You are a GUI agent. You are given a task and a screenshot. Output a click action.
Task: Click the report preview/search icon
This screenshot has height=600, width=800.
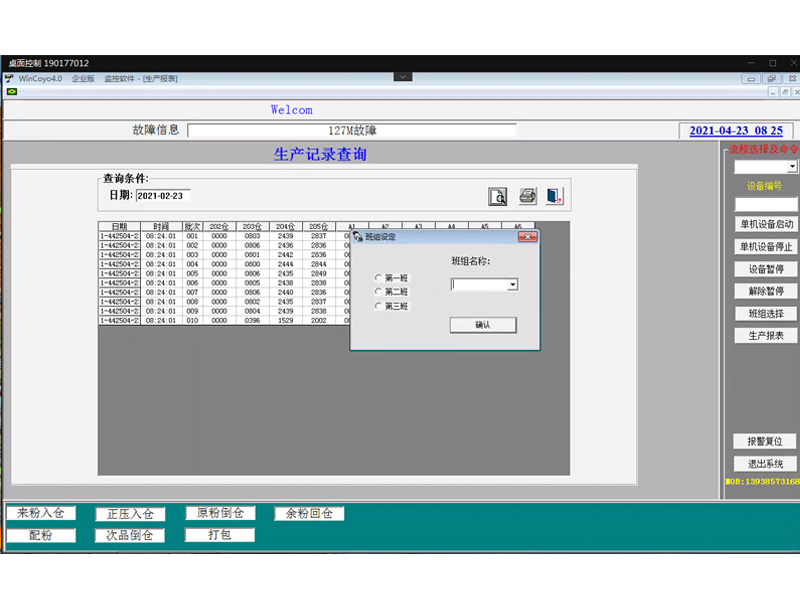point(498,196)
